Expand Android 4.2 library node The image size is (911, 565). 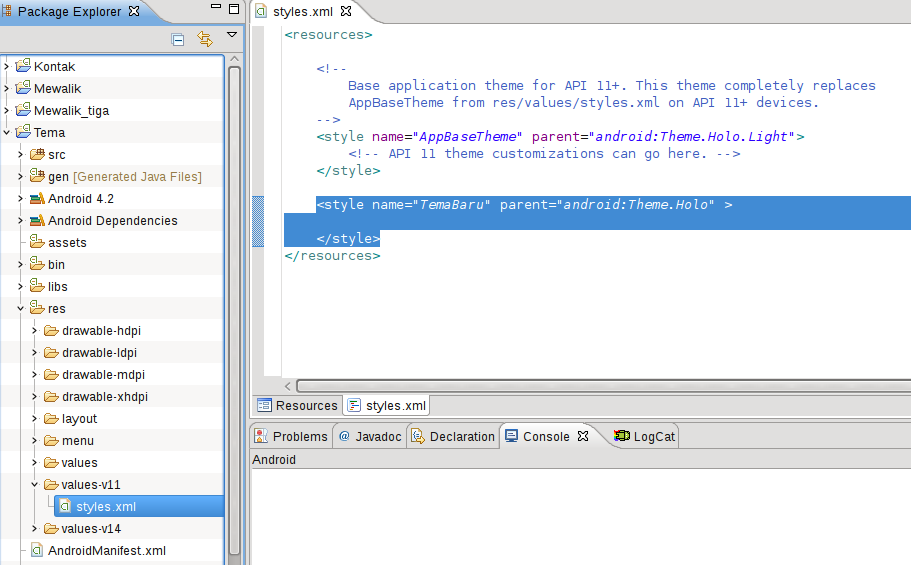(x=20, y=199)
